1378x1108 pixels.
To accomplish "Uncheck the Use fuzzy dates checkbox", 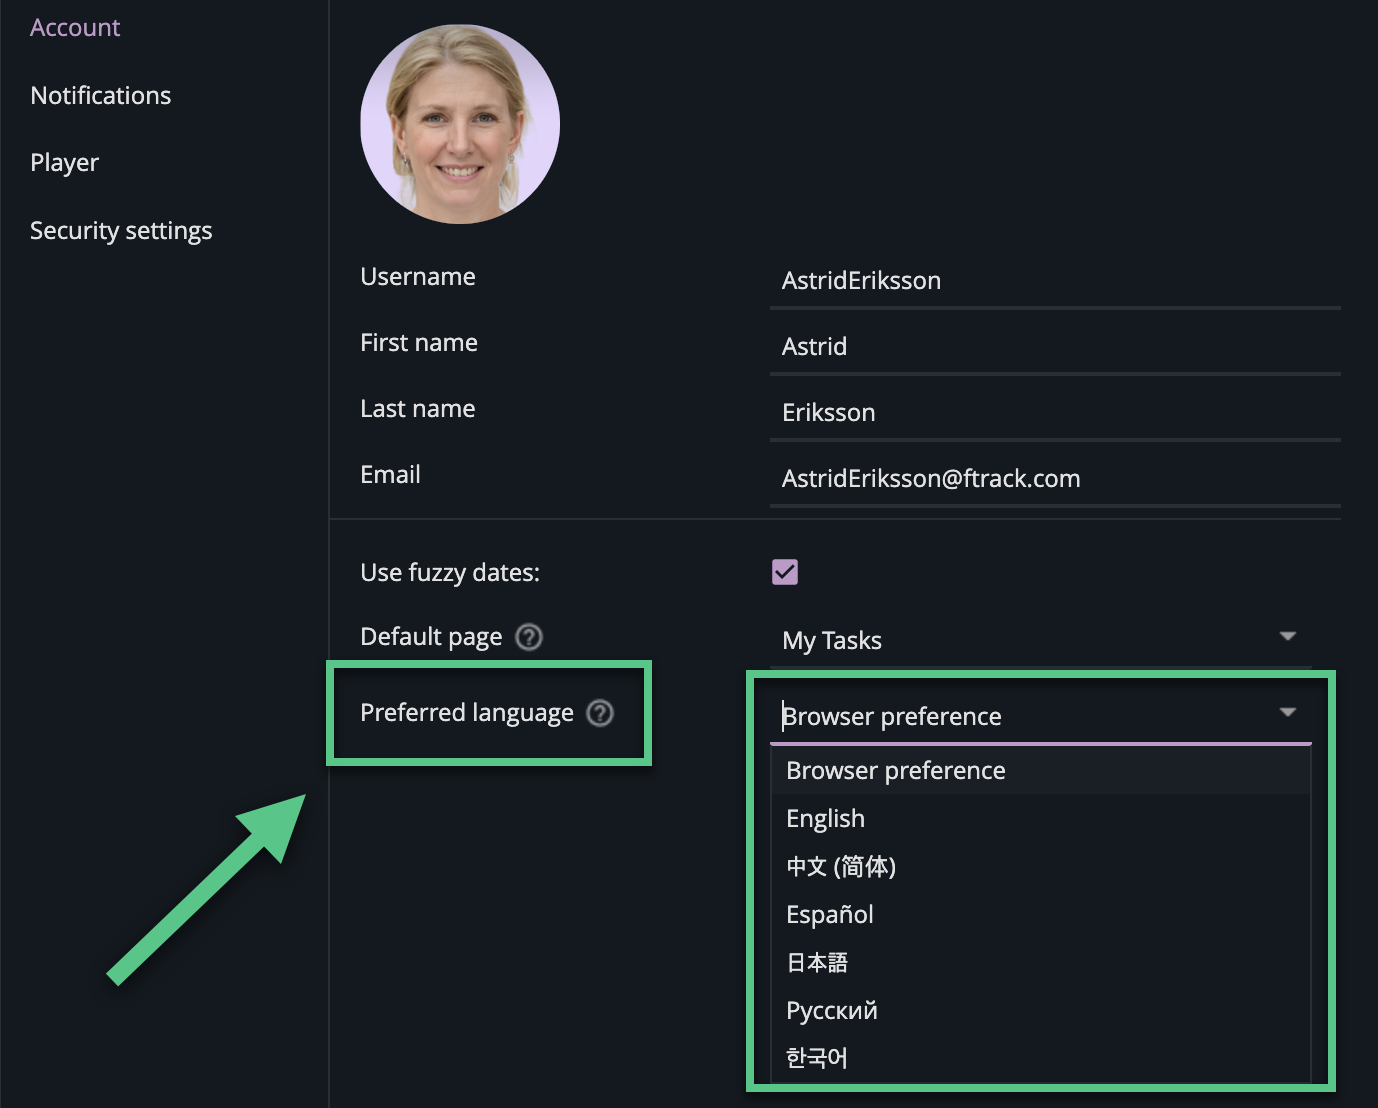I will point(785,572).
